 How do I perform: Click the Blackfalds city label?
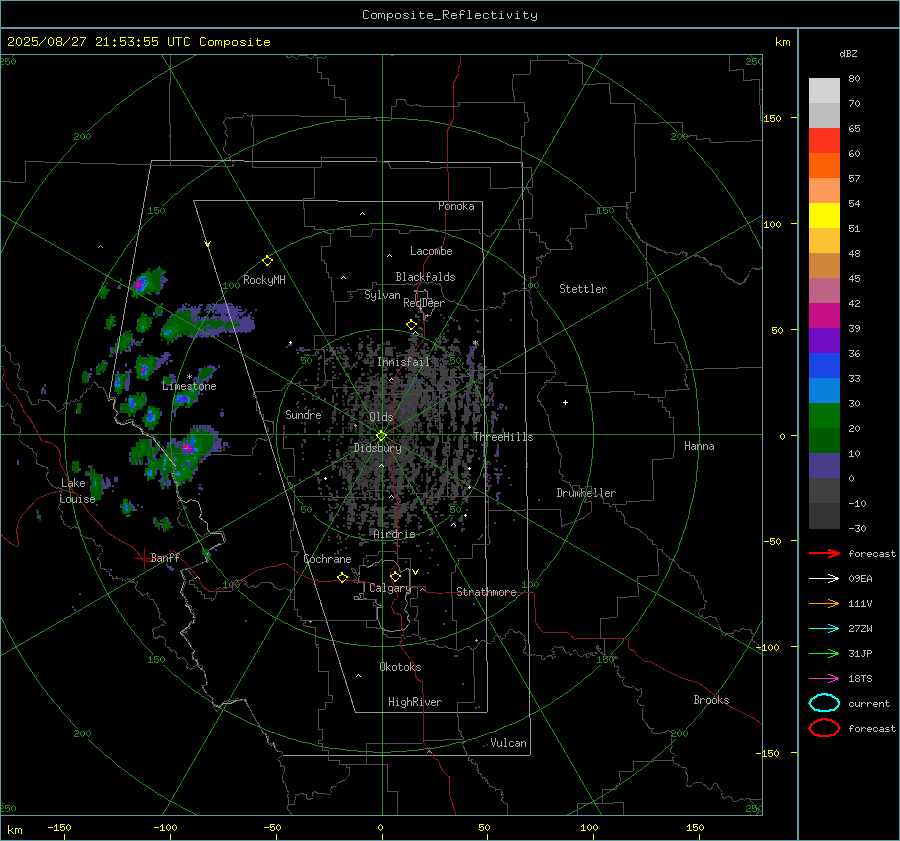[425, 277]
